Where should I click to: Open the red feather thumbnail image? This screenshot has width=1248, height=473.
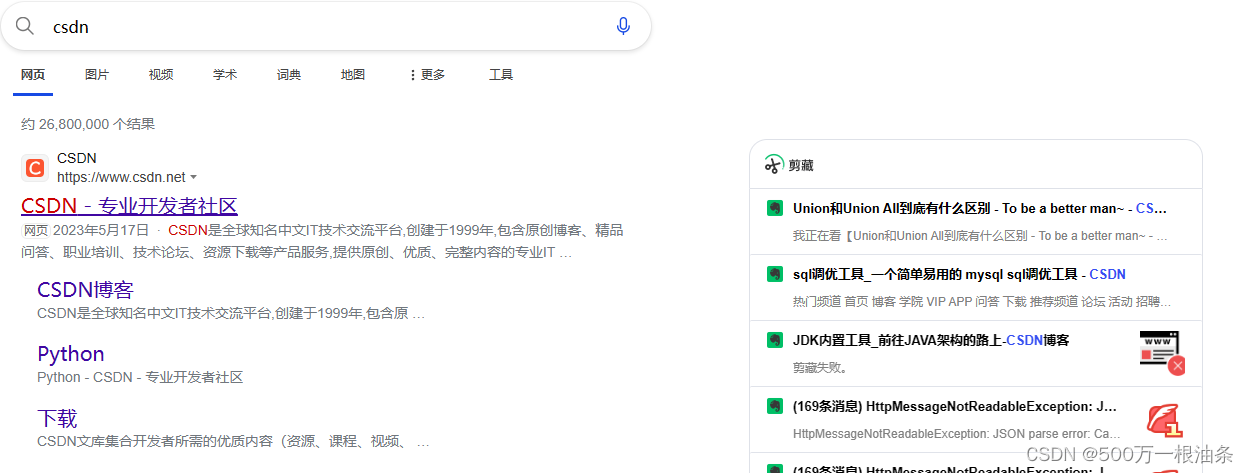coord(1164,418)
